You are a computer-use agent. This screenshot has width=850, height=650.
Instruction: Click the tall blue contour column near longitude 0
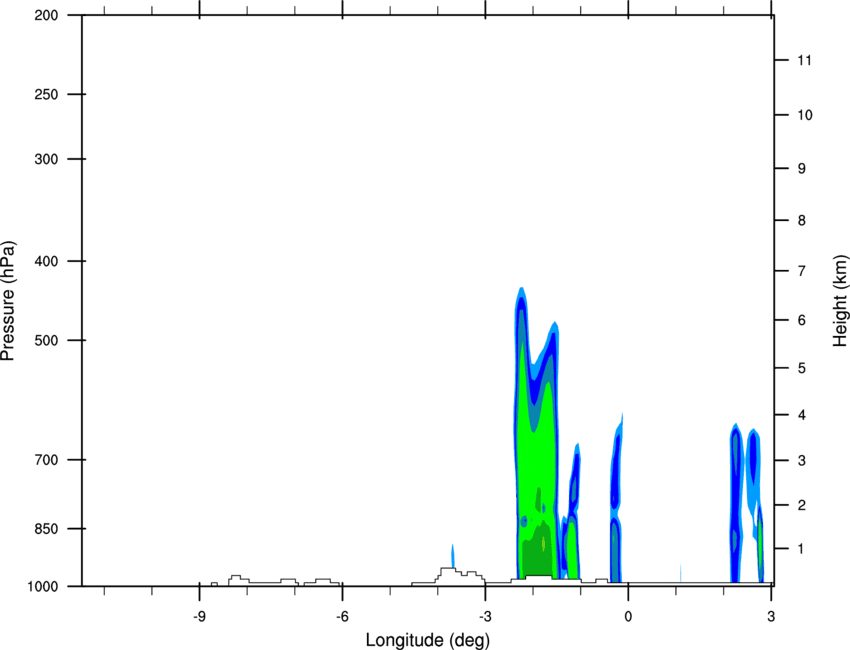click(615, 499)
